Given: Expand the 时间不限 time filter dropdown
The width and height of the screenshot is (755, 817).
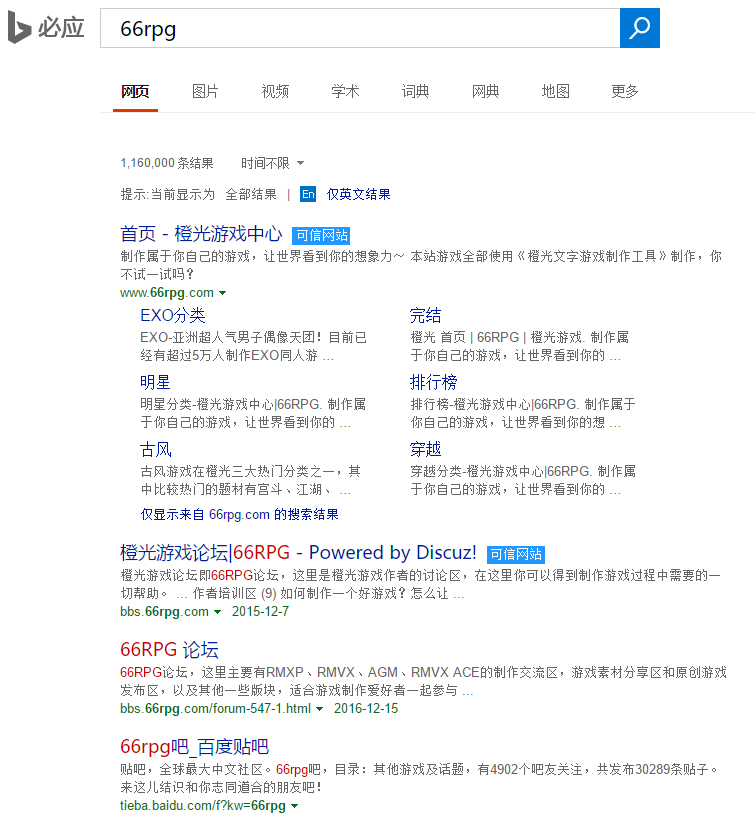Looking at the screenshot, I should pyautogui.click(x=272, y=163).
